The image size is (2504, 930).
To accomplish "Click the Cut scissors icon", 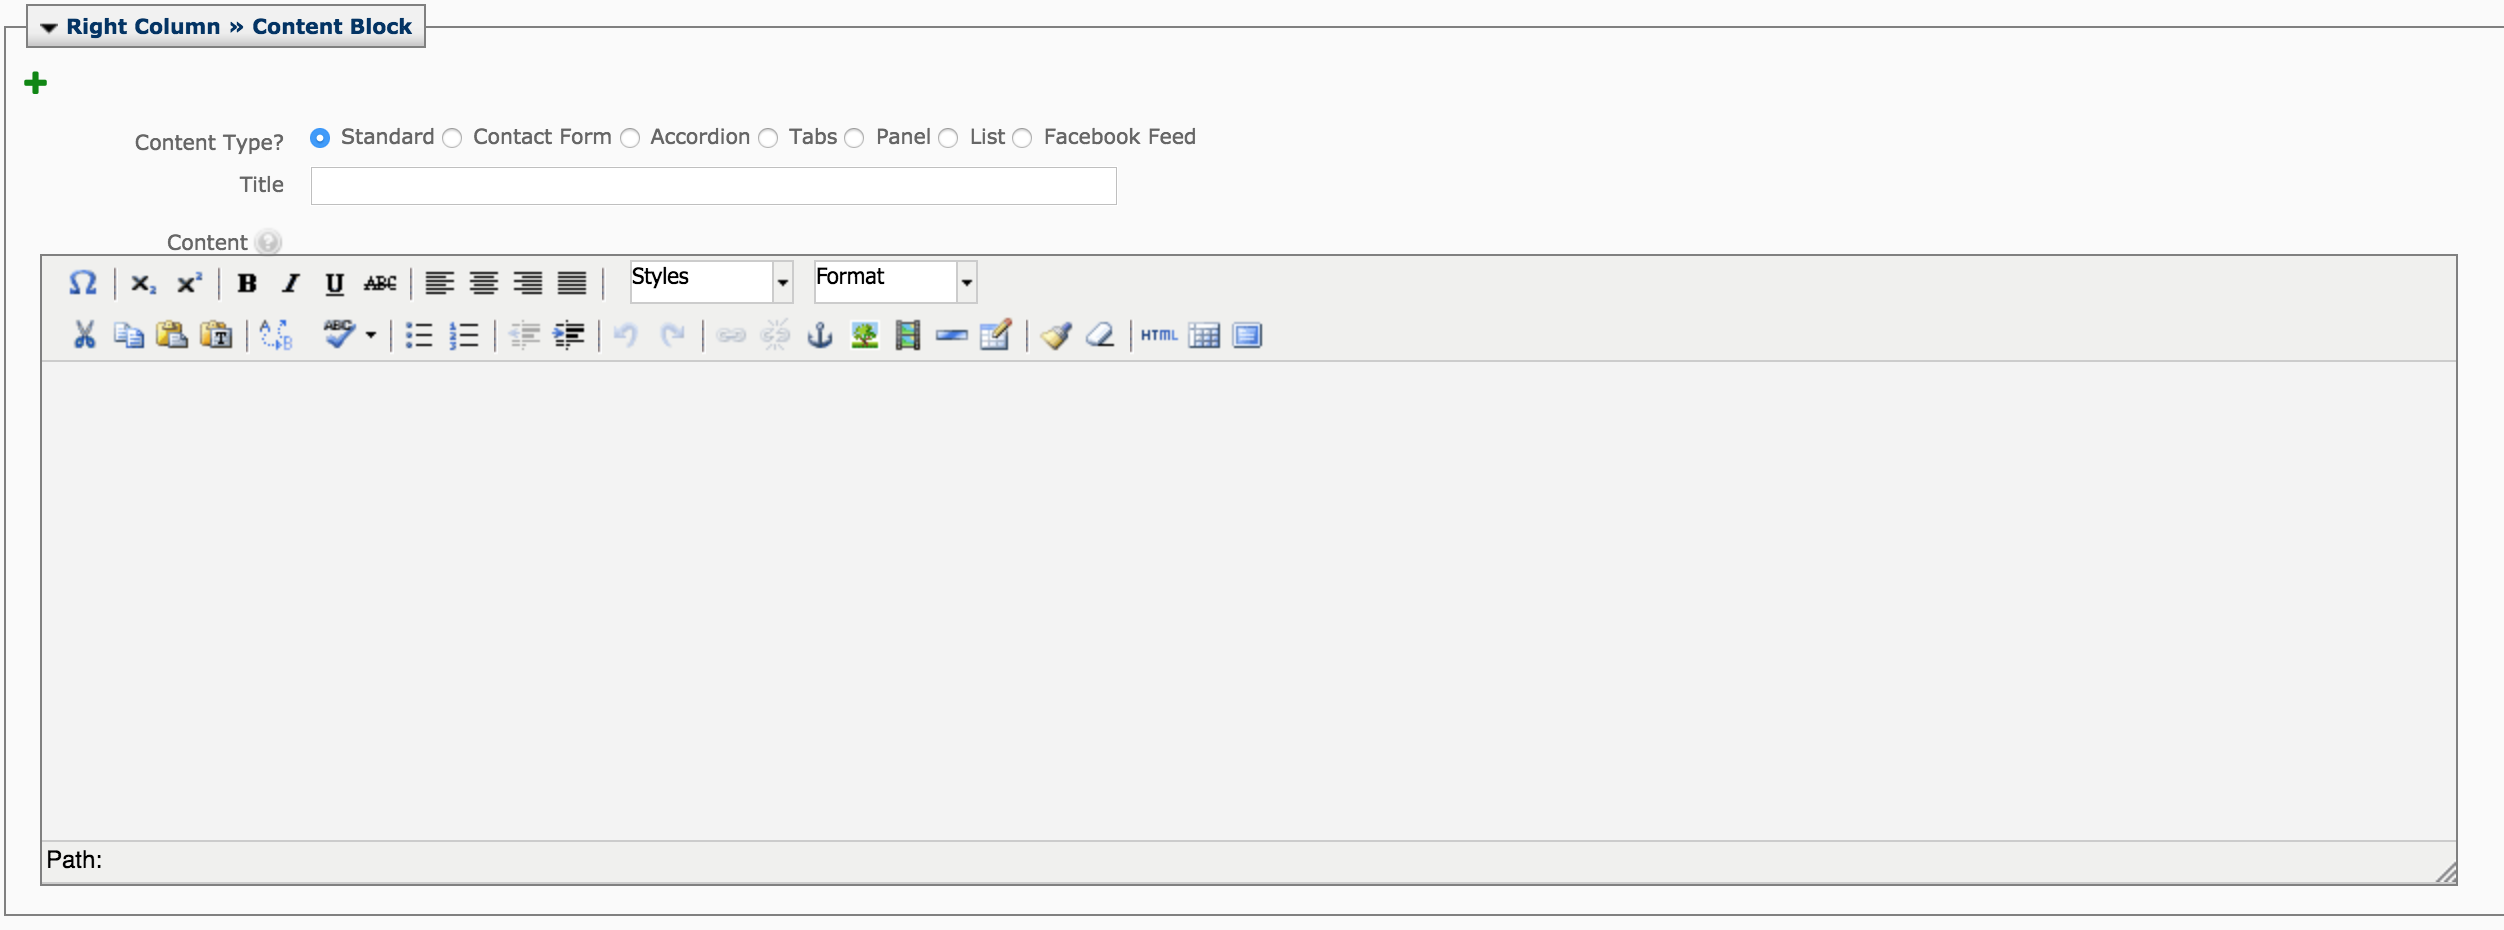I will pyautogui.click(x=85, y=335).
